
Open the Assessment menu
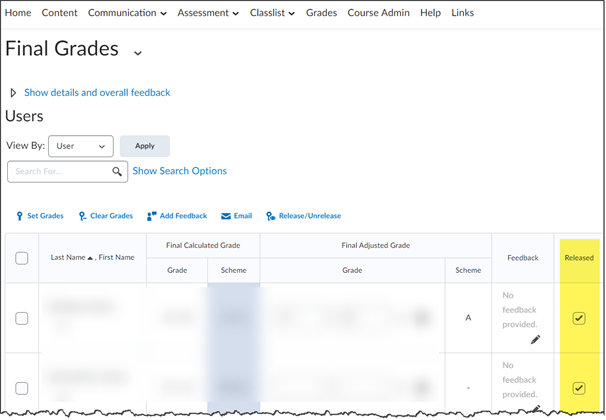coord(208,13)
